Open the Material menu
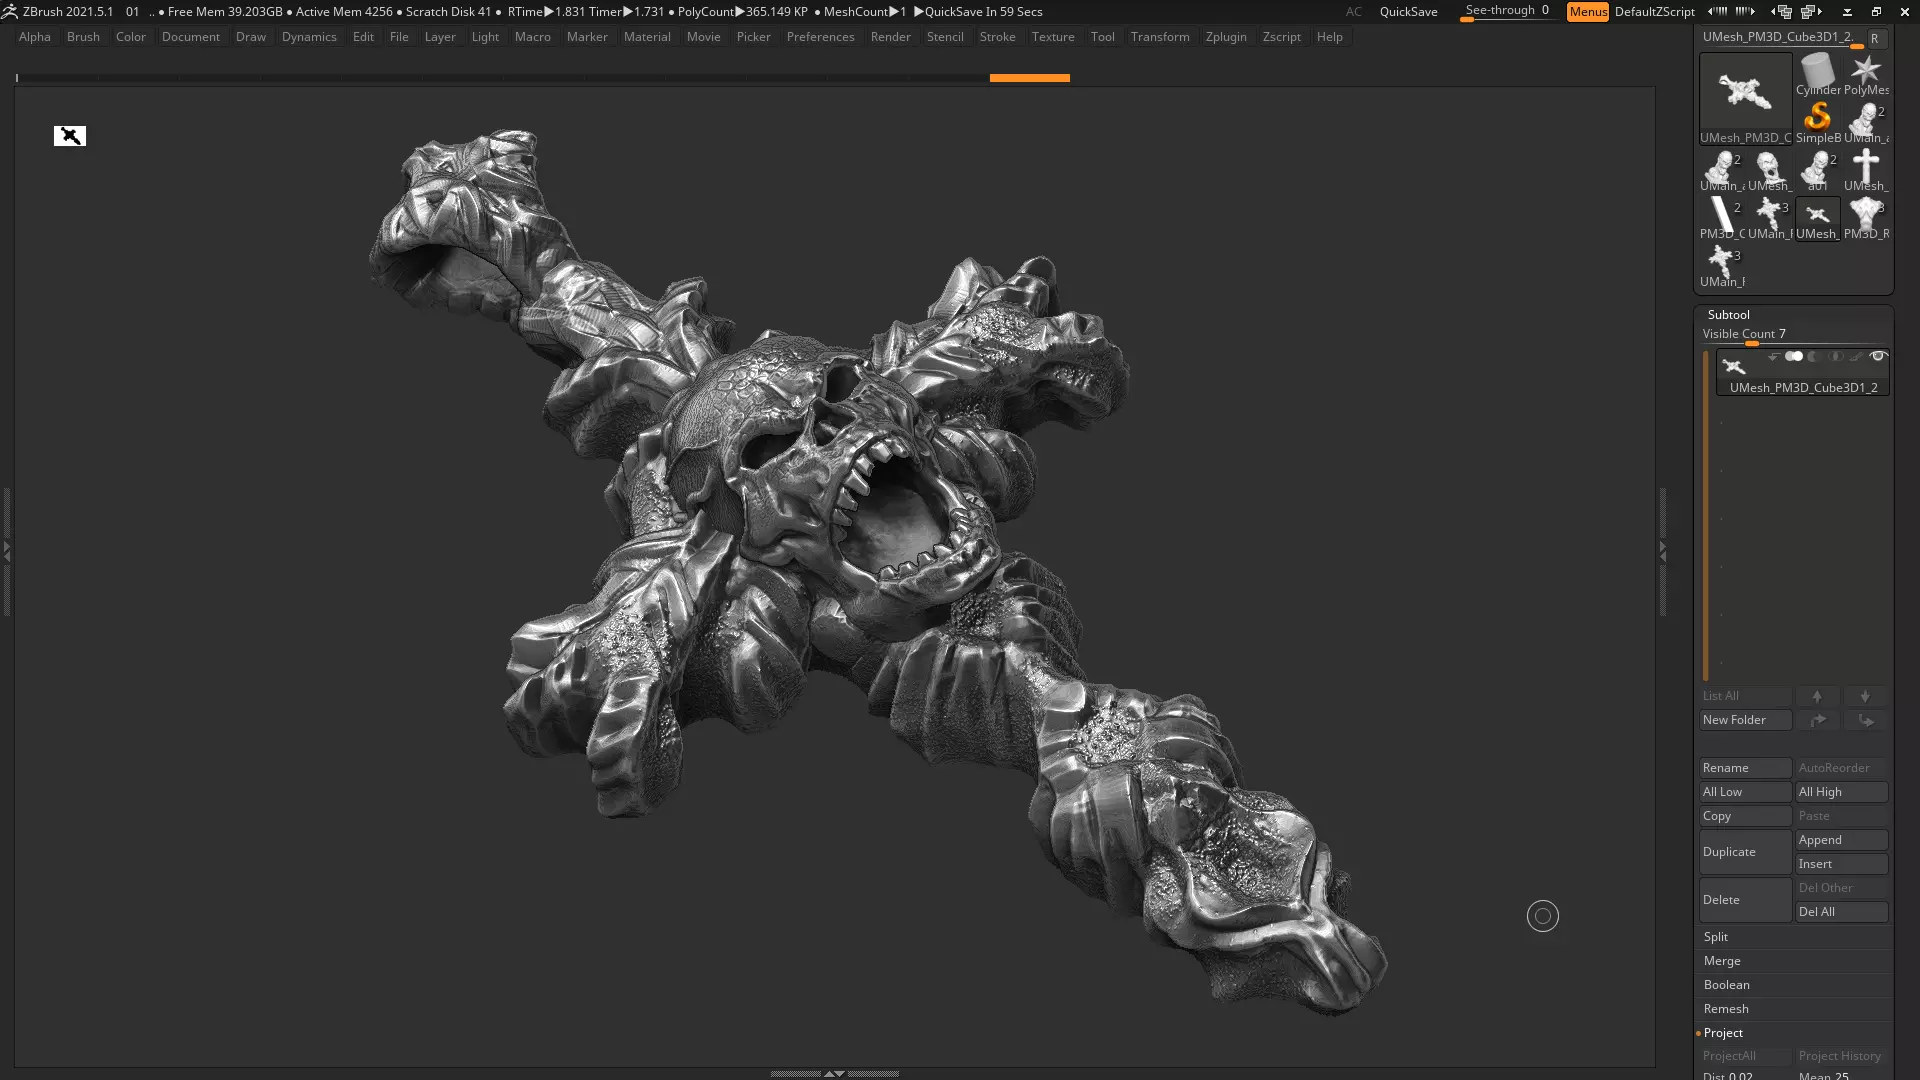This screenshot has height=1080, width=1920. 646,37
